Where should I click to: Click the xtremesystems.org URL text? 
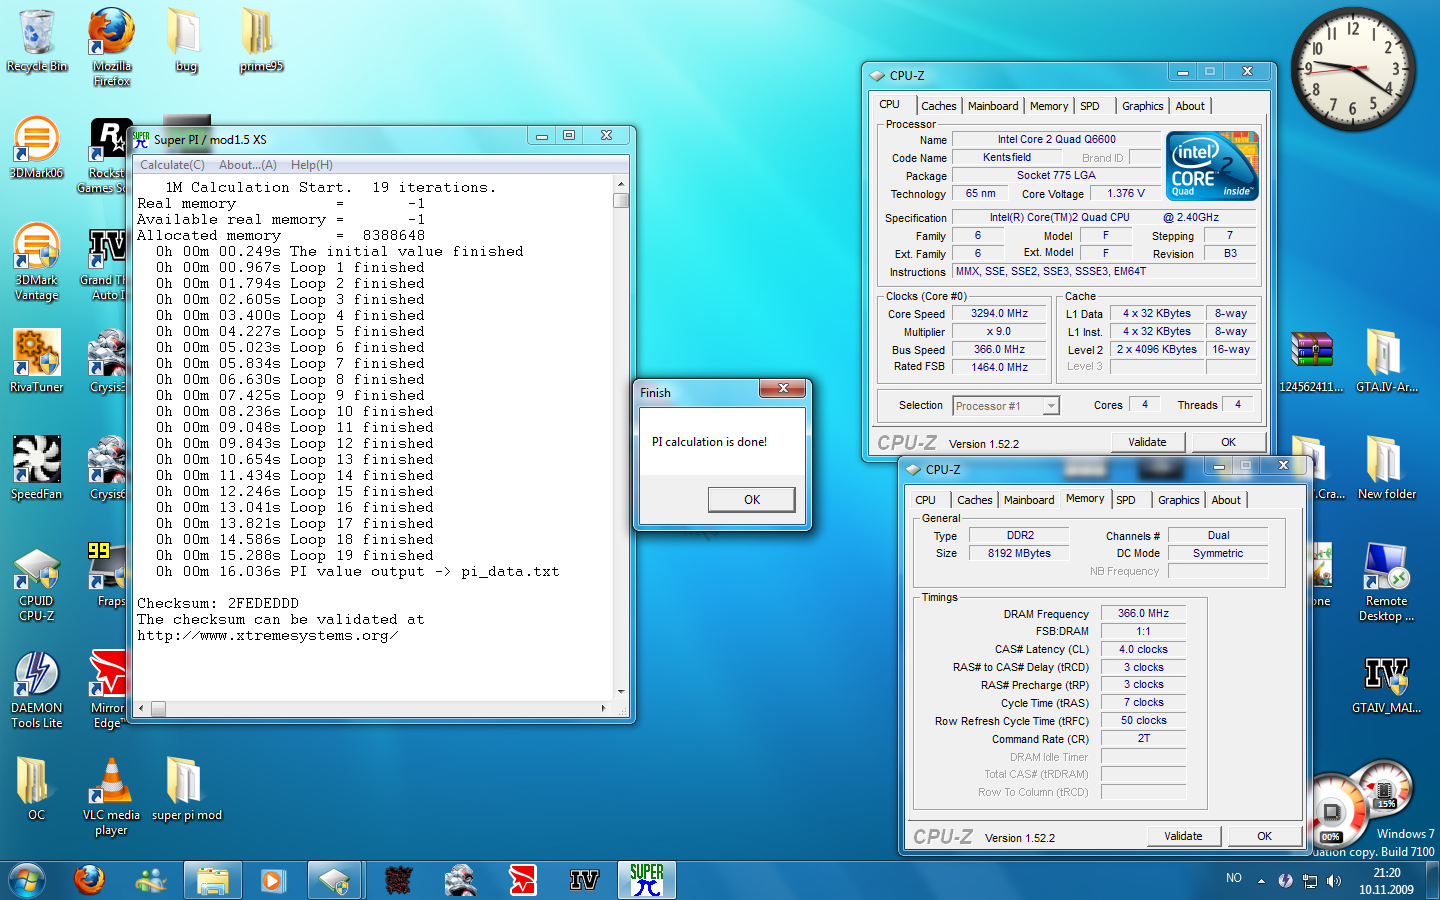tap(267, 636)
